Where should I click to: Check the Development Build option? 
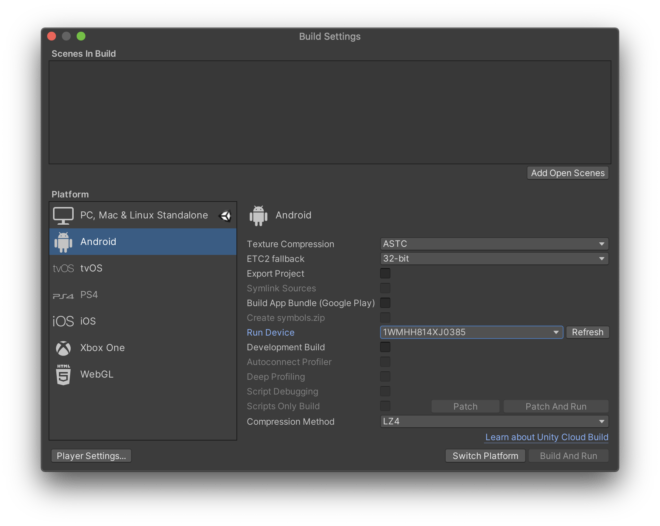point(385,347)
